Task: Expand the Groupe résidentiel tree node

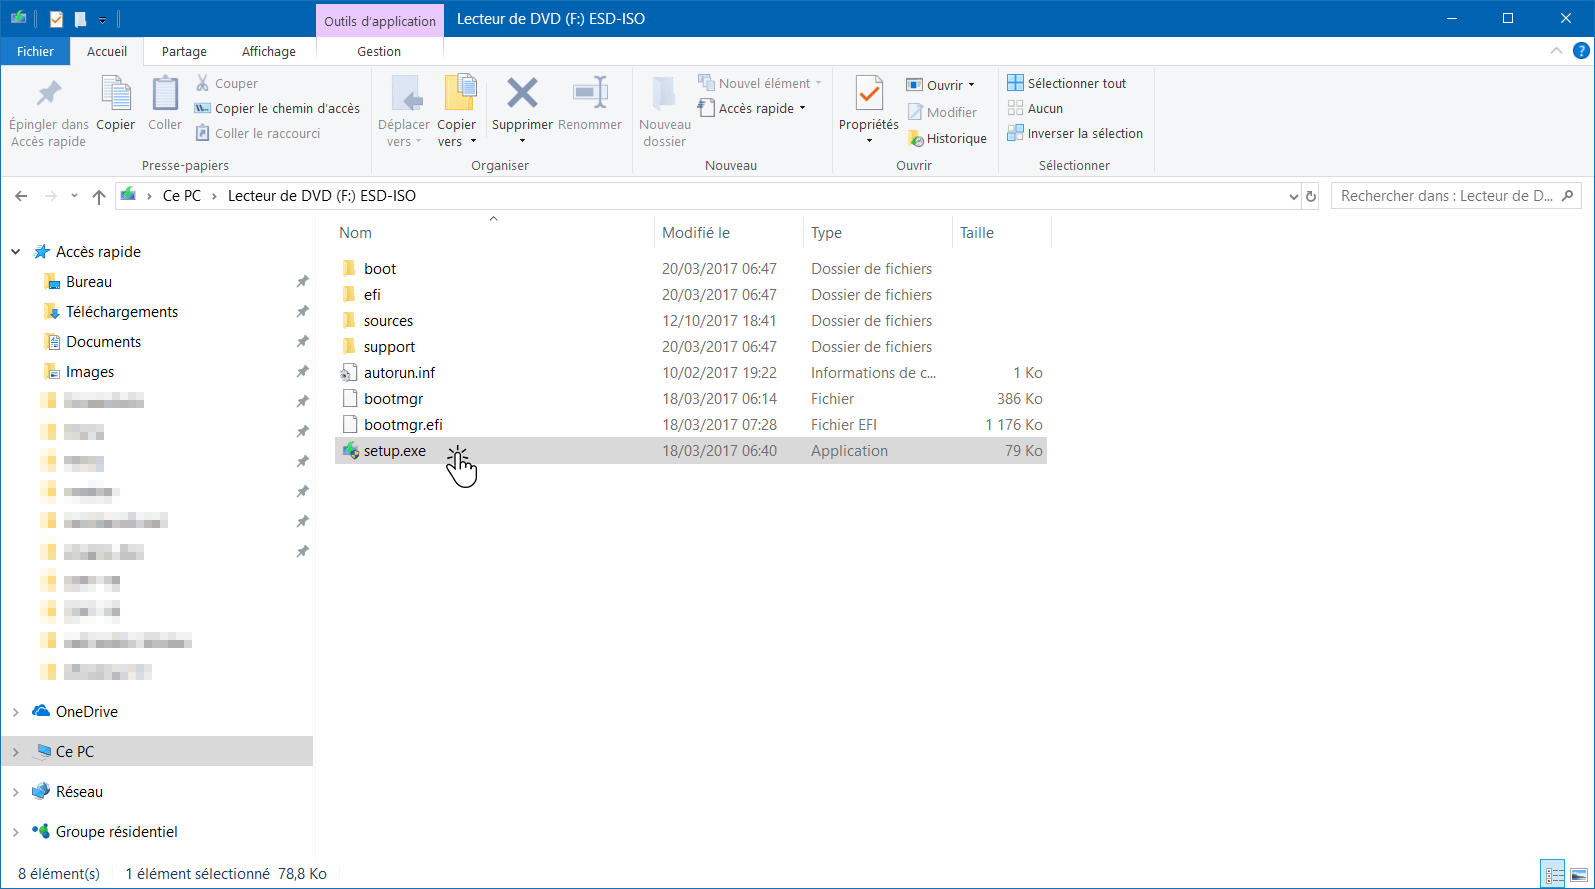Action: point(16,832)
